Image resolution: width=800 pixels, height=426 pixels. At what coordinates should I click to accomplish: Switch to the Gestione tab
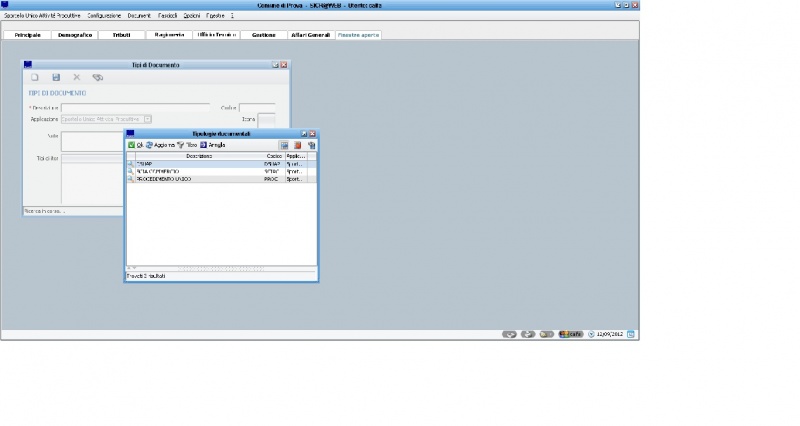[x=263, y=35]
